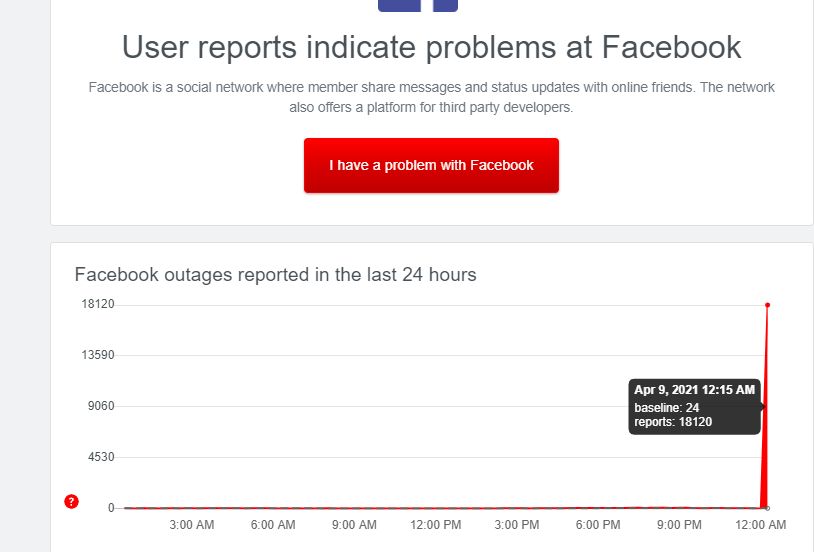814x552 pixels.
Task: Click the 3:00 PM x-axis label
Action: tap(517, 525)
